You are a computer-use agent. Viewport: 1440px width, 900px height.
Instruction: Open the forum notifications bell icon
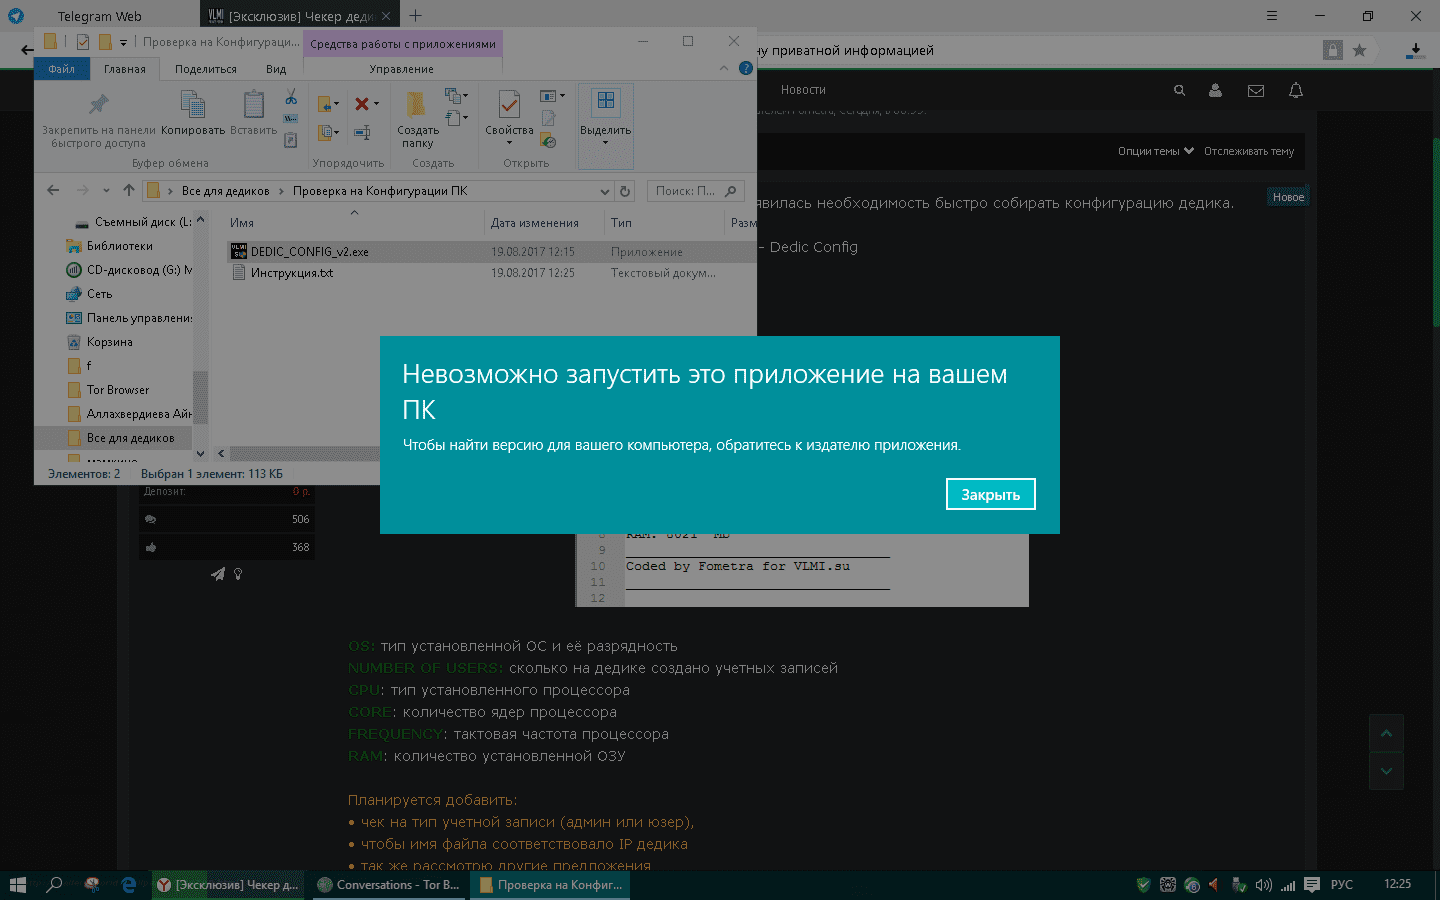pyautogui.click(x=1296, y=90)
